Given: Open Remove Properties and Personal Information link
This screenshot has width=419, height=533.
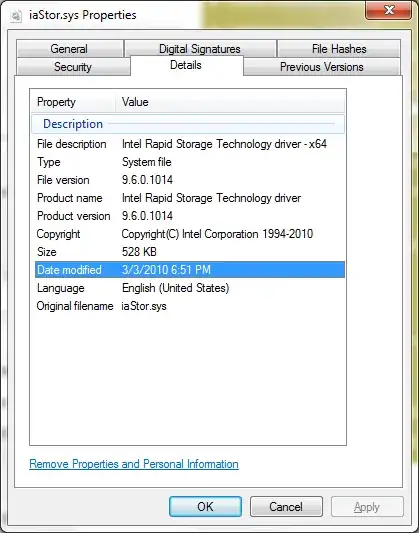Looking at the screenshot, I should click(x=134, y=464).
